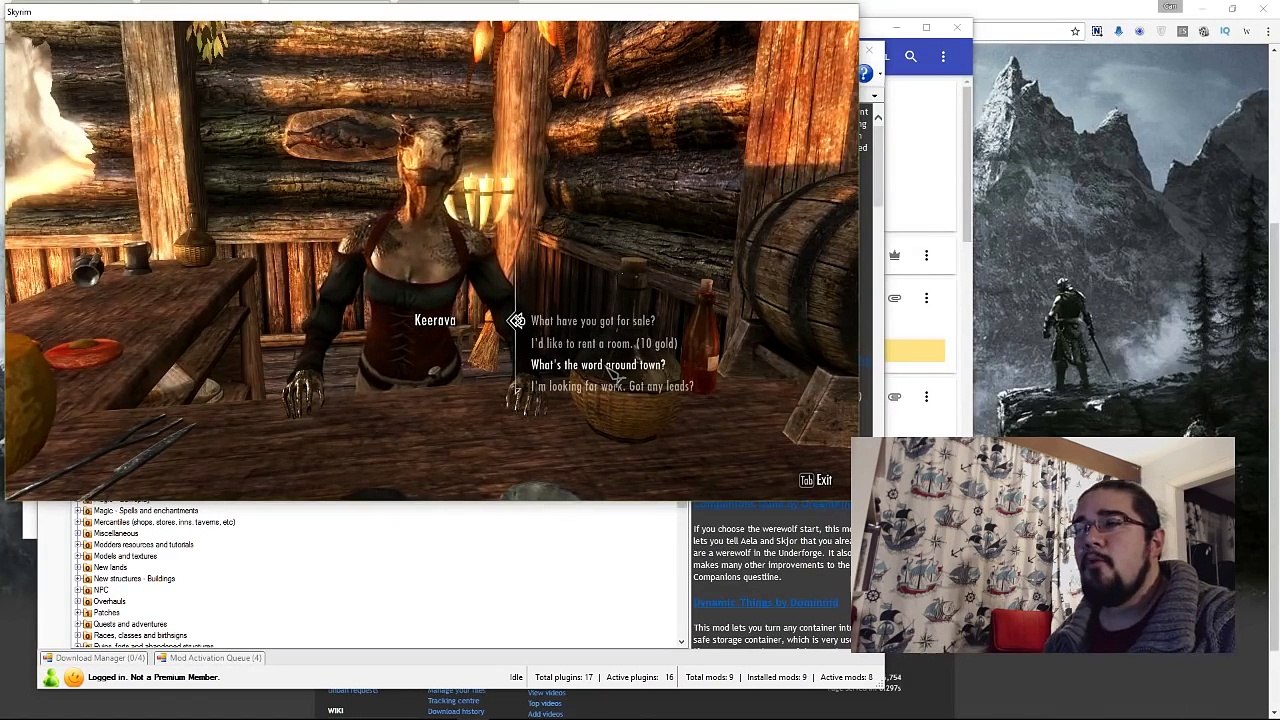
Task: Click the Overhauls category folder icon
Action: [87, 601]
